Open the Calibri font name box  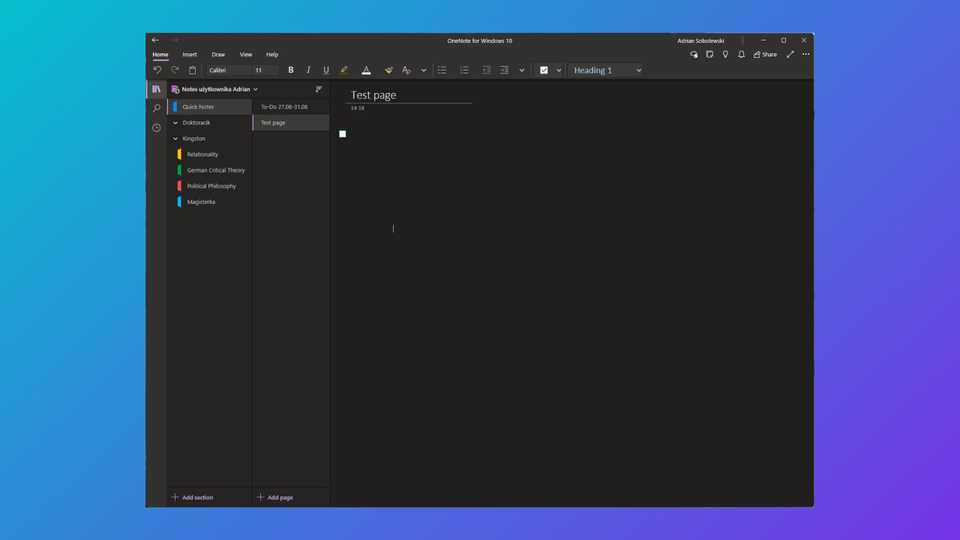click(228, 70)
